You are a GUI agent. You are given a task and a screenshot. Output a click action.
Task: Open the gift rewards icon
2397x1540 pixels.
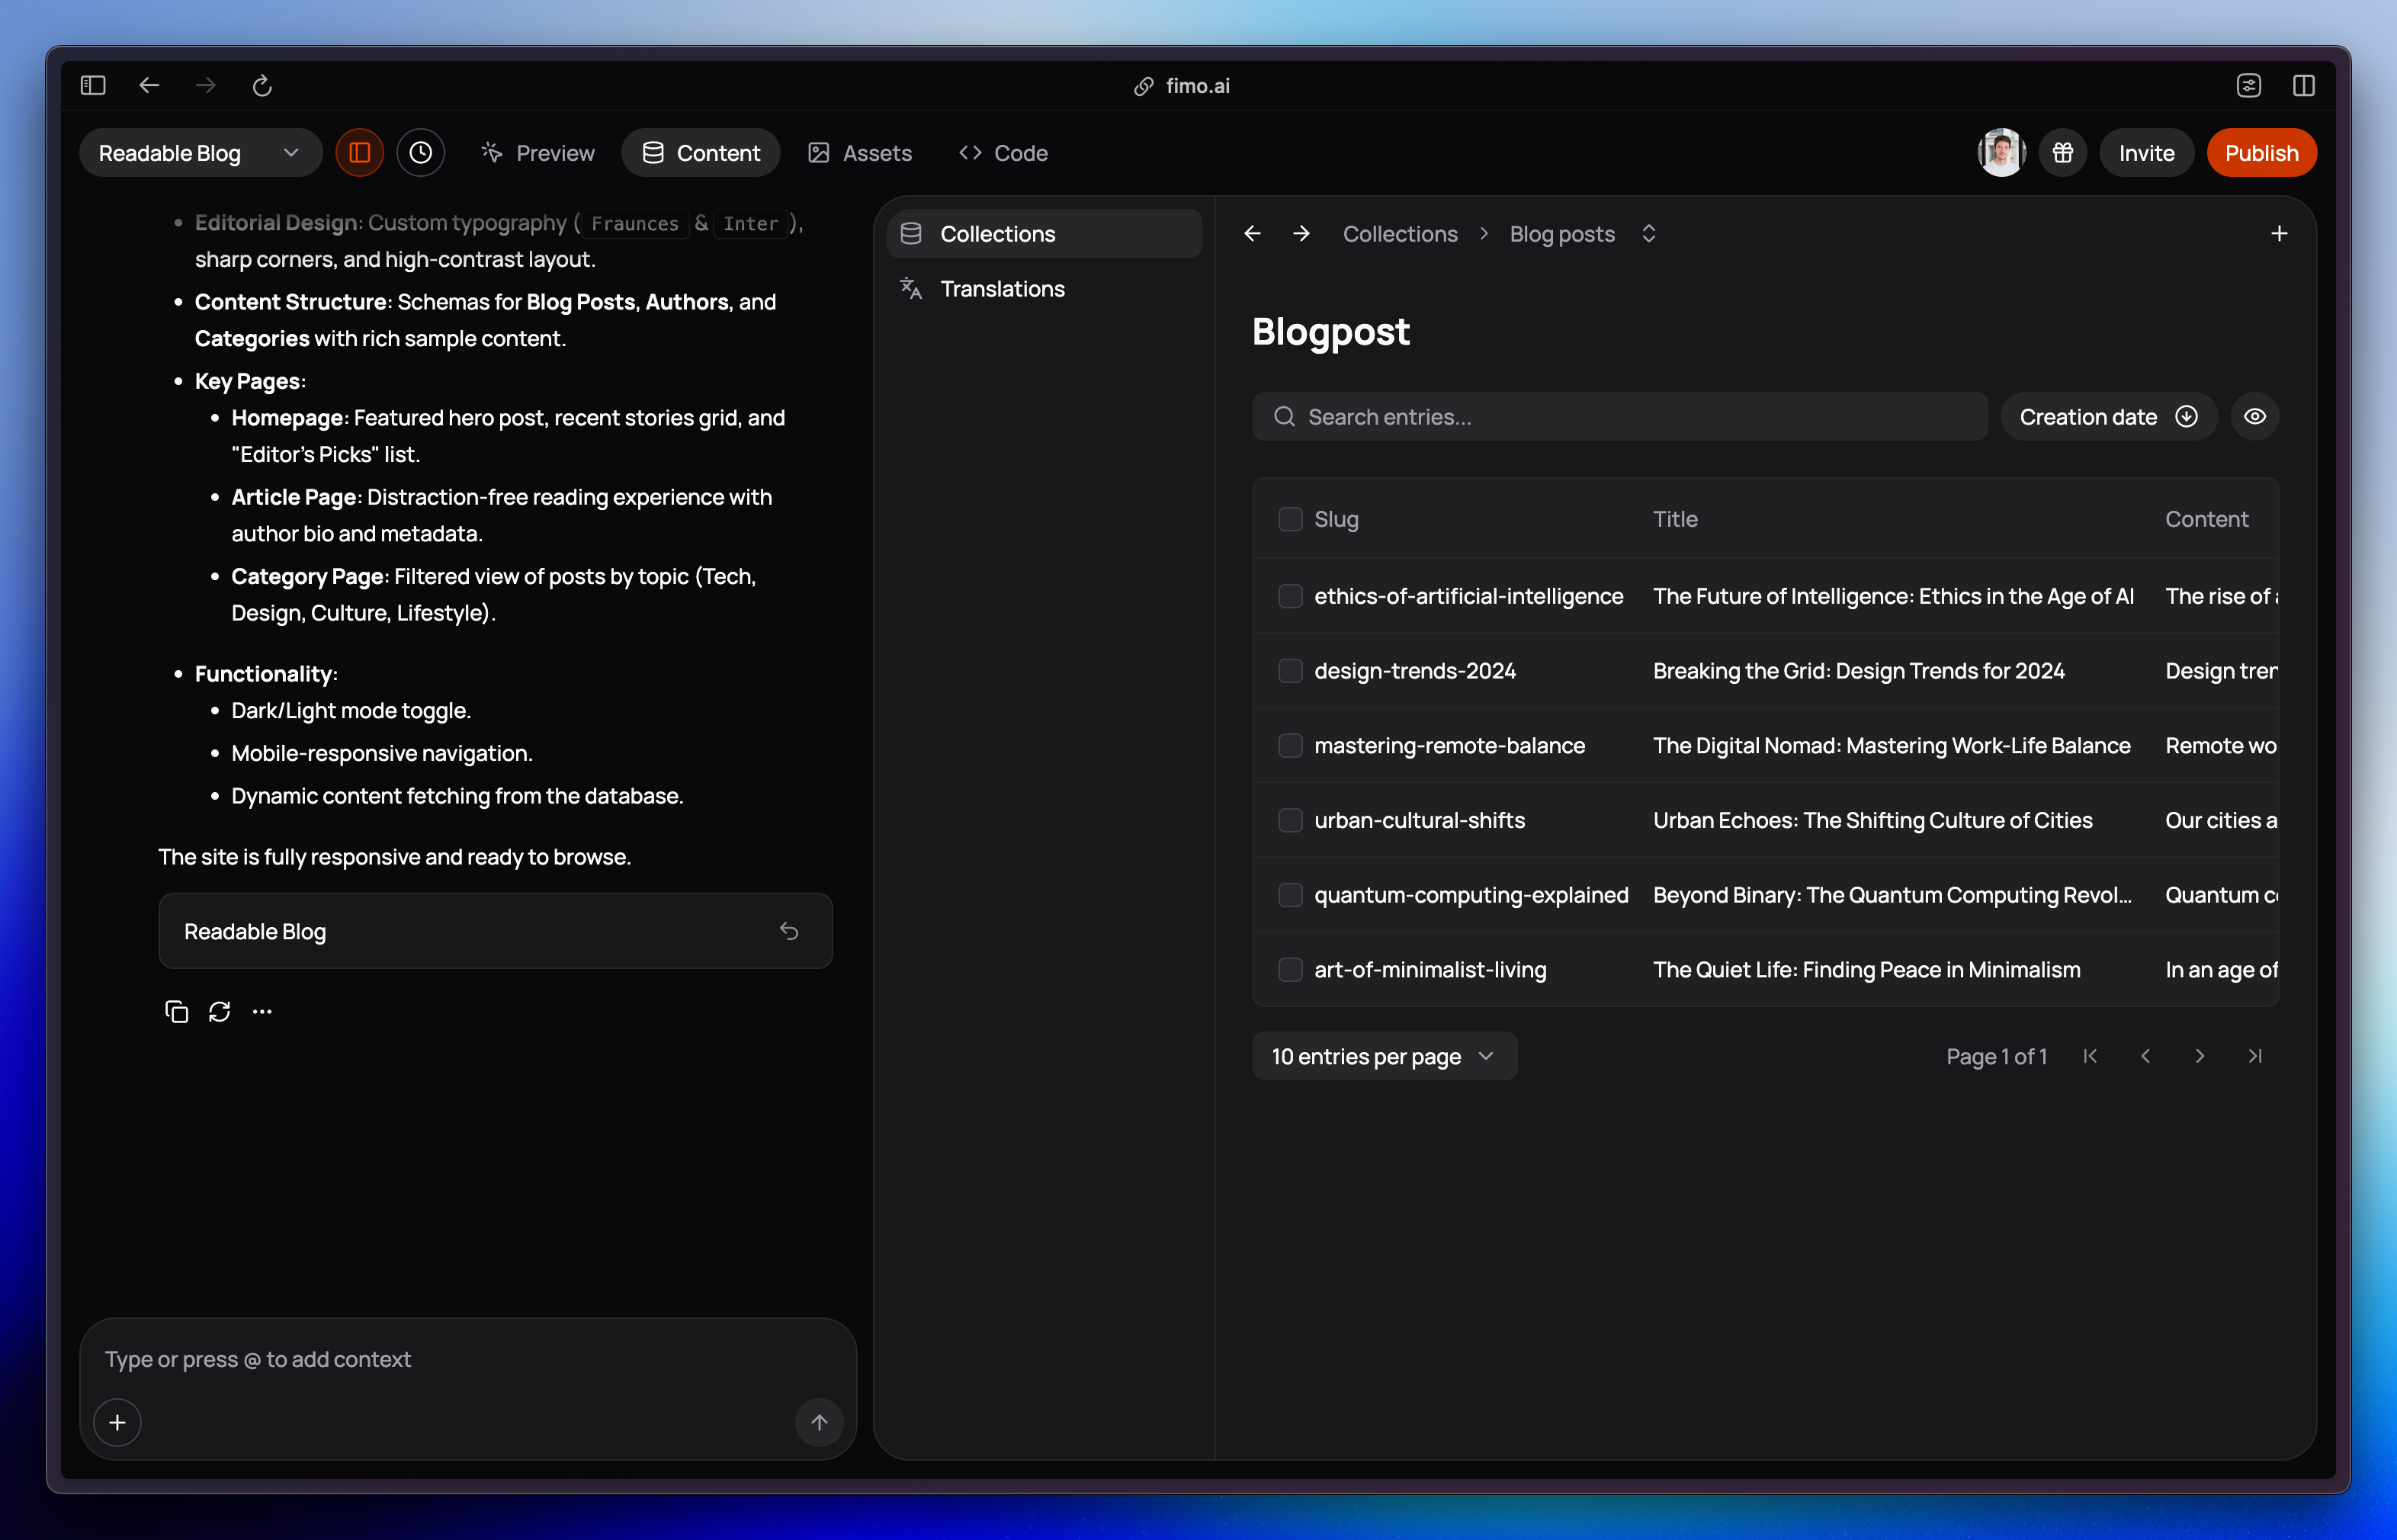click(2062, 153)
